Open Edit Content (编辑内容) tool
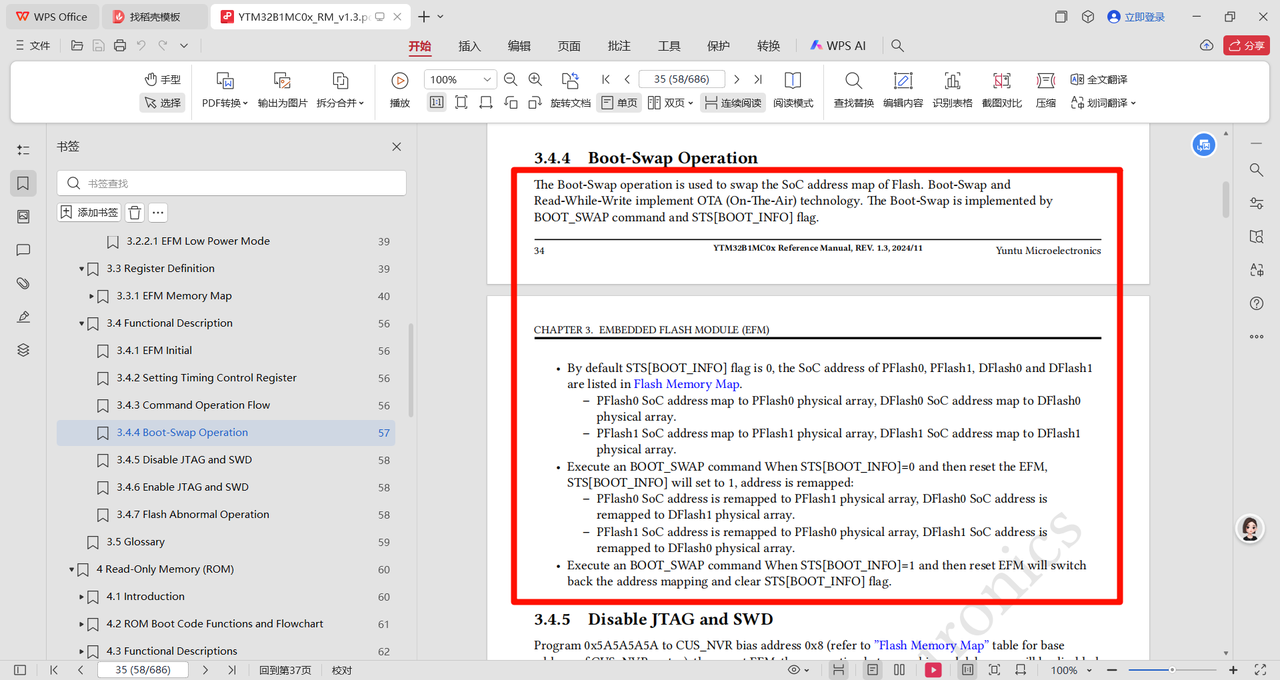Viewport: 1280px width, 680px height. pyautogui.click(x=903, y=89)
